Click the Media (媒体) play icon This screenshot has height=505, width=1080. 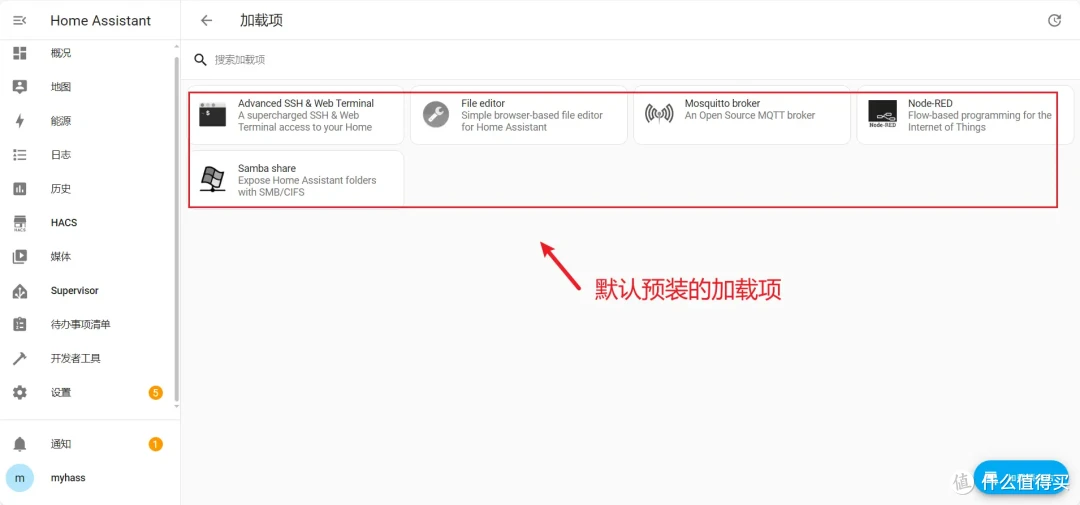[x=20, y=256]
